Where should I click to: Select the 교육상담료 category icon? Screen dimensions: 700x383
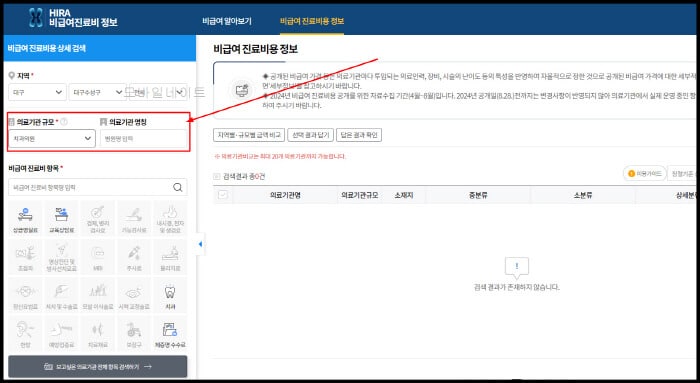[x=62, y=219]
